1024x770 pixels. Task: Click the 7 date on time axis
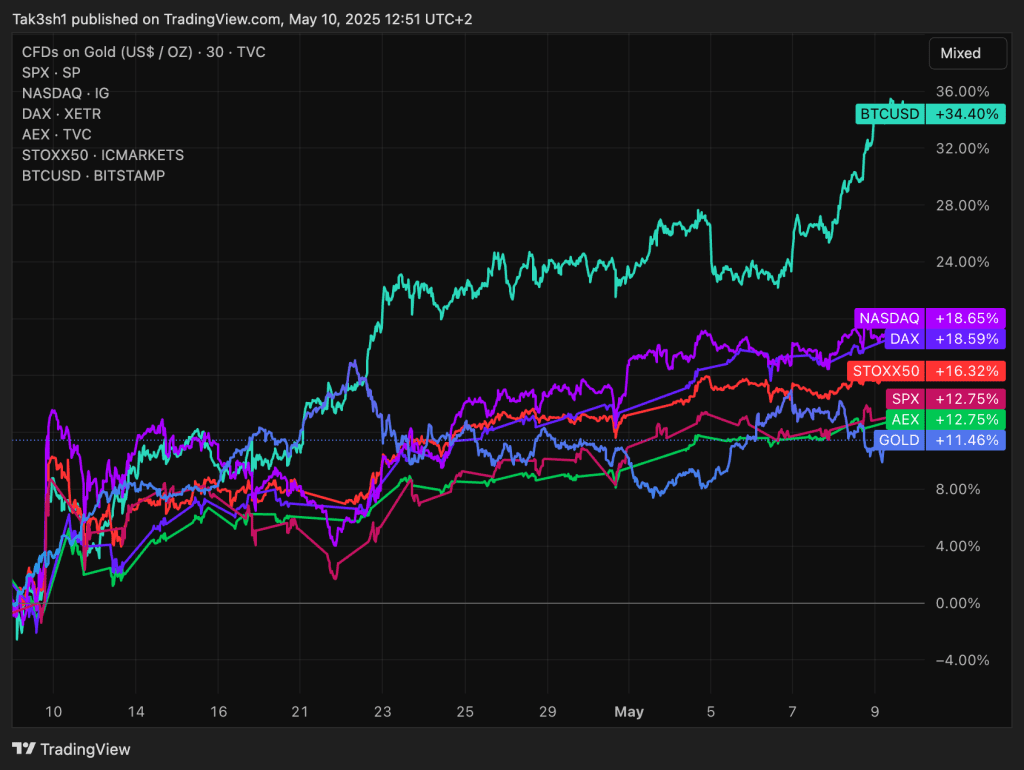(792, 711)
